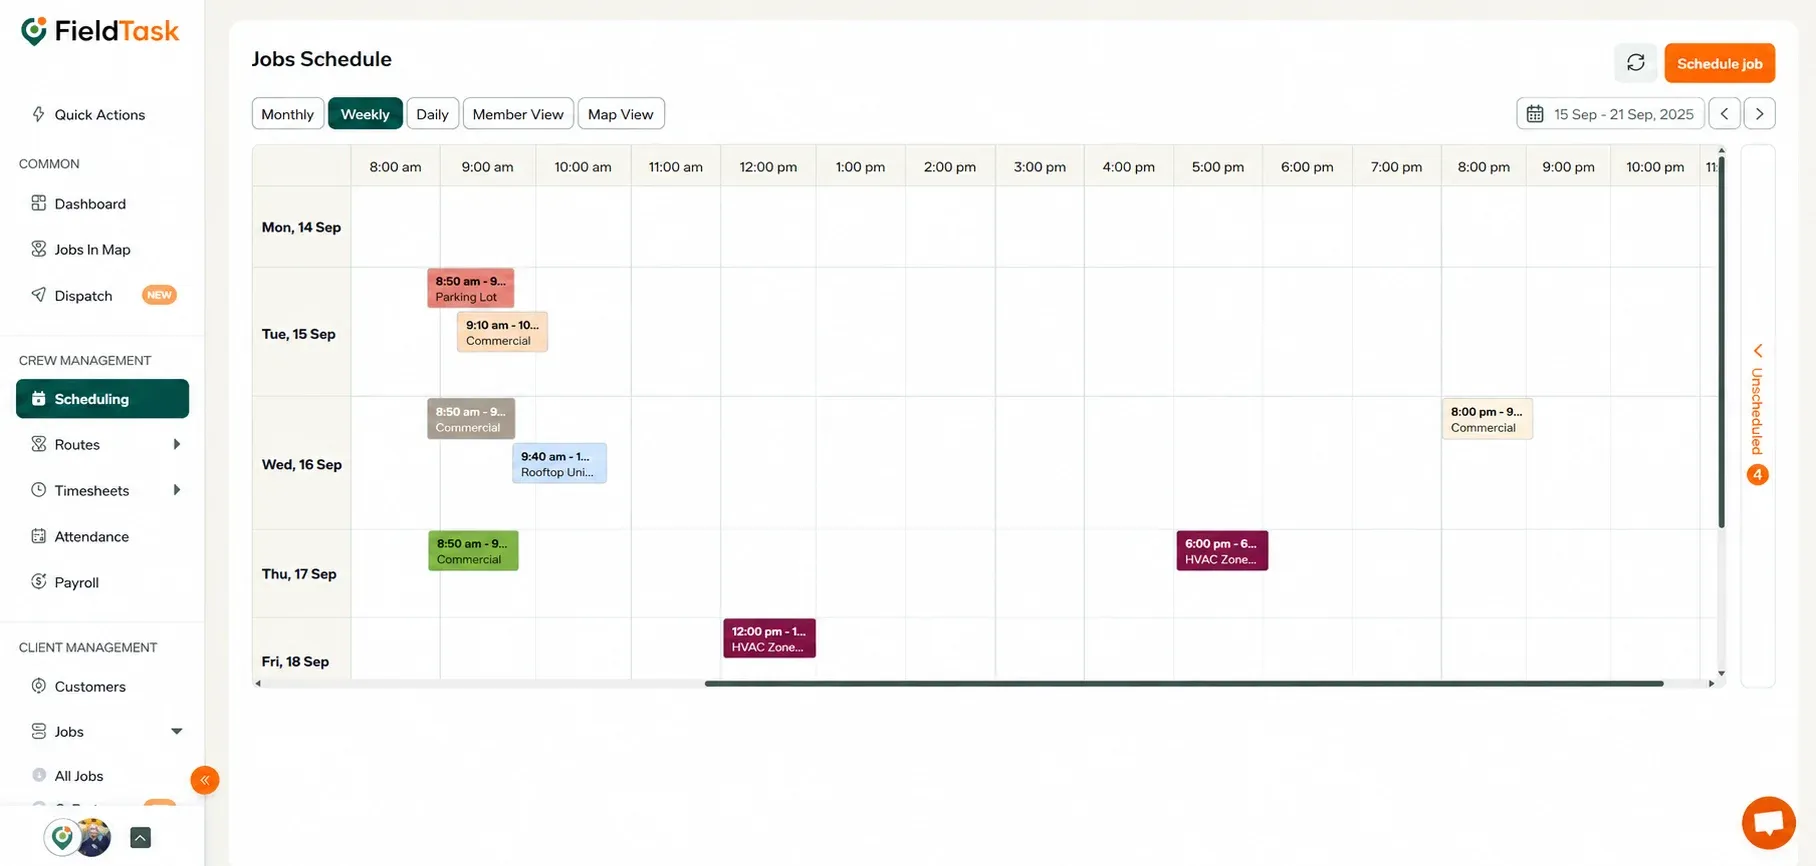
Task: Click the vertical schedule scrollbar
Action: pyautogui.click(x=1721, y=340)
